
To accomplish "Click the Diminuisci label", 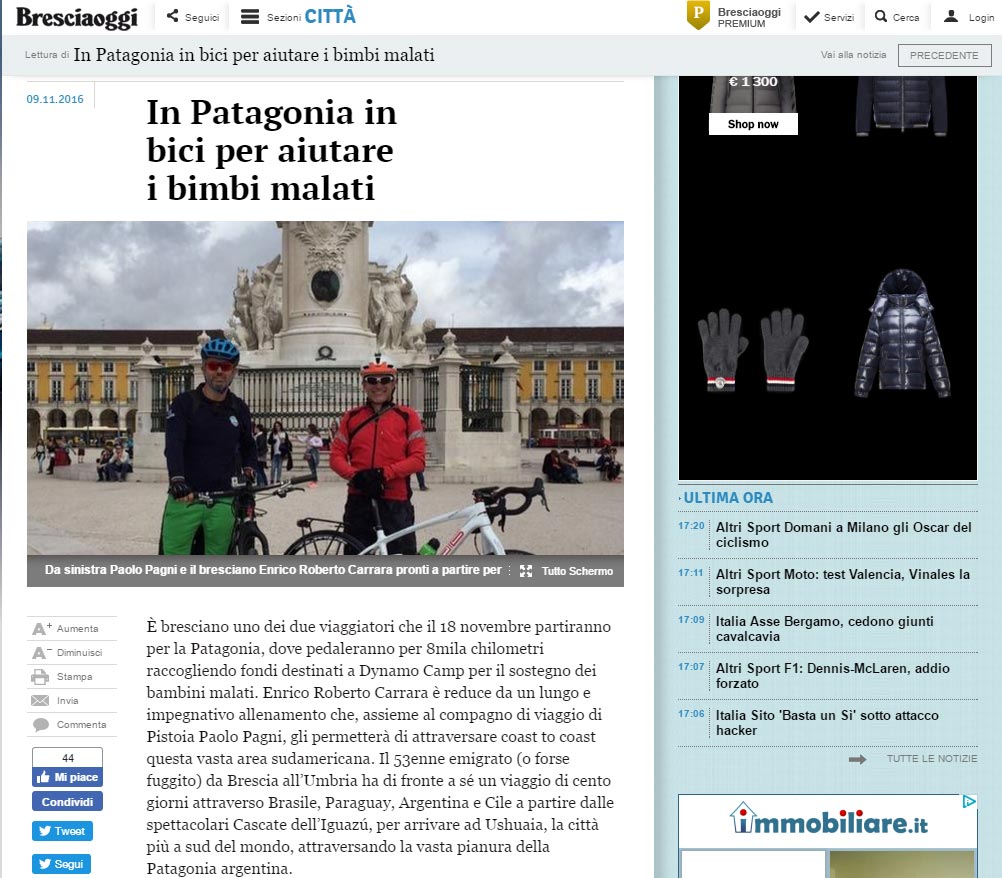I will pos(79,652).
